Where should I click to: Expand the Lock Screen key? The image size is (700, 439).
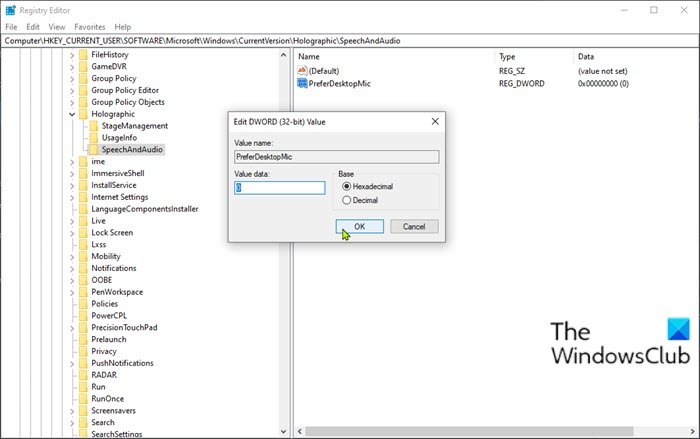[72, 233]
